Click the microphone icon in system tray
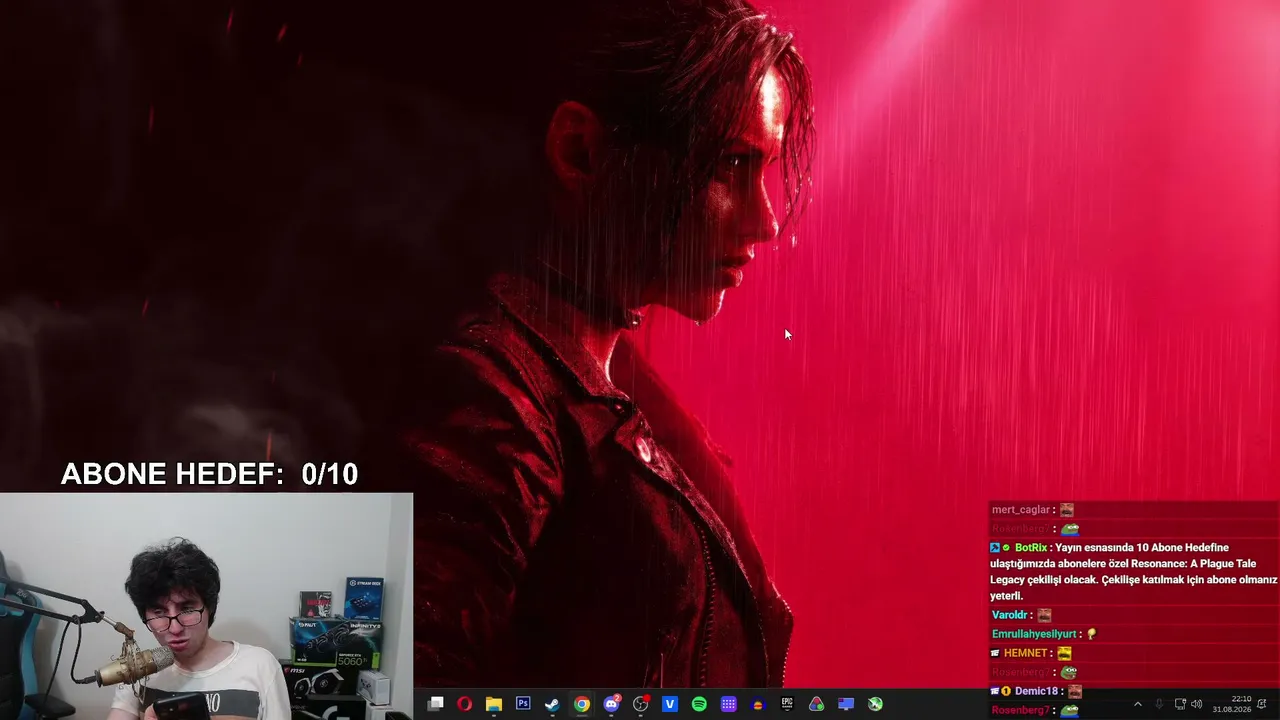The width and height of the screenshot is (1280, 720). point(1159,704)
